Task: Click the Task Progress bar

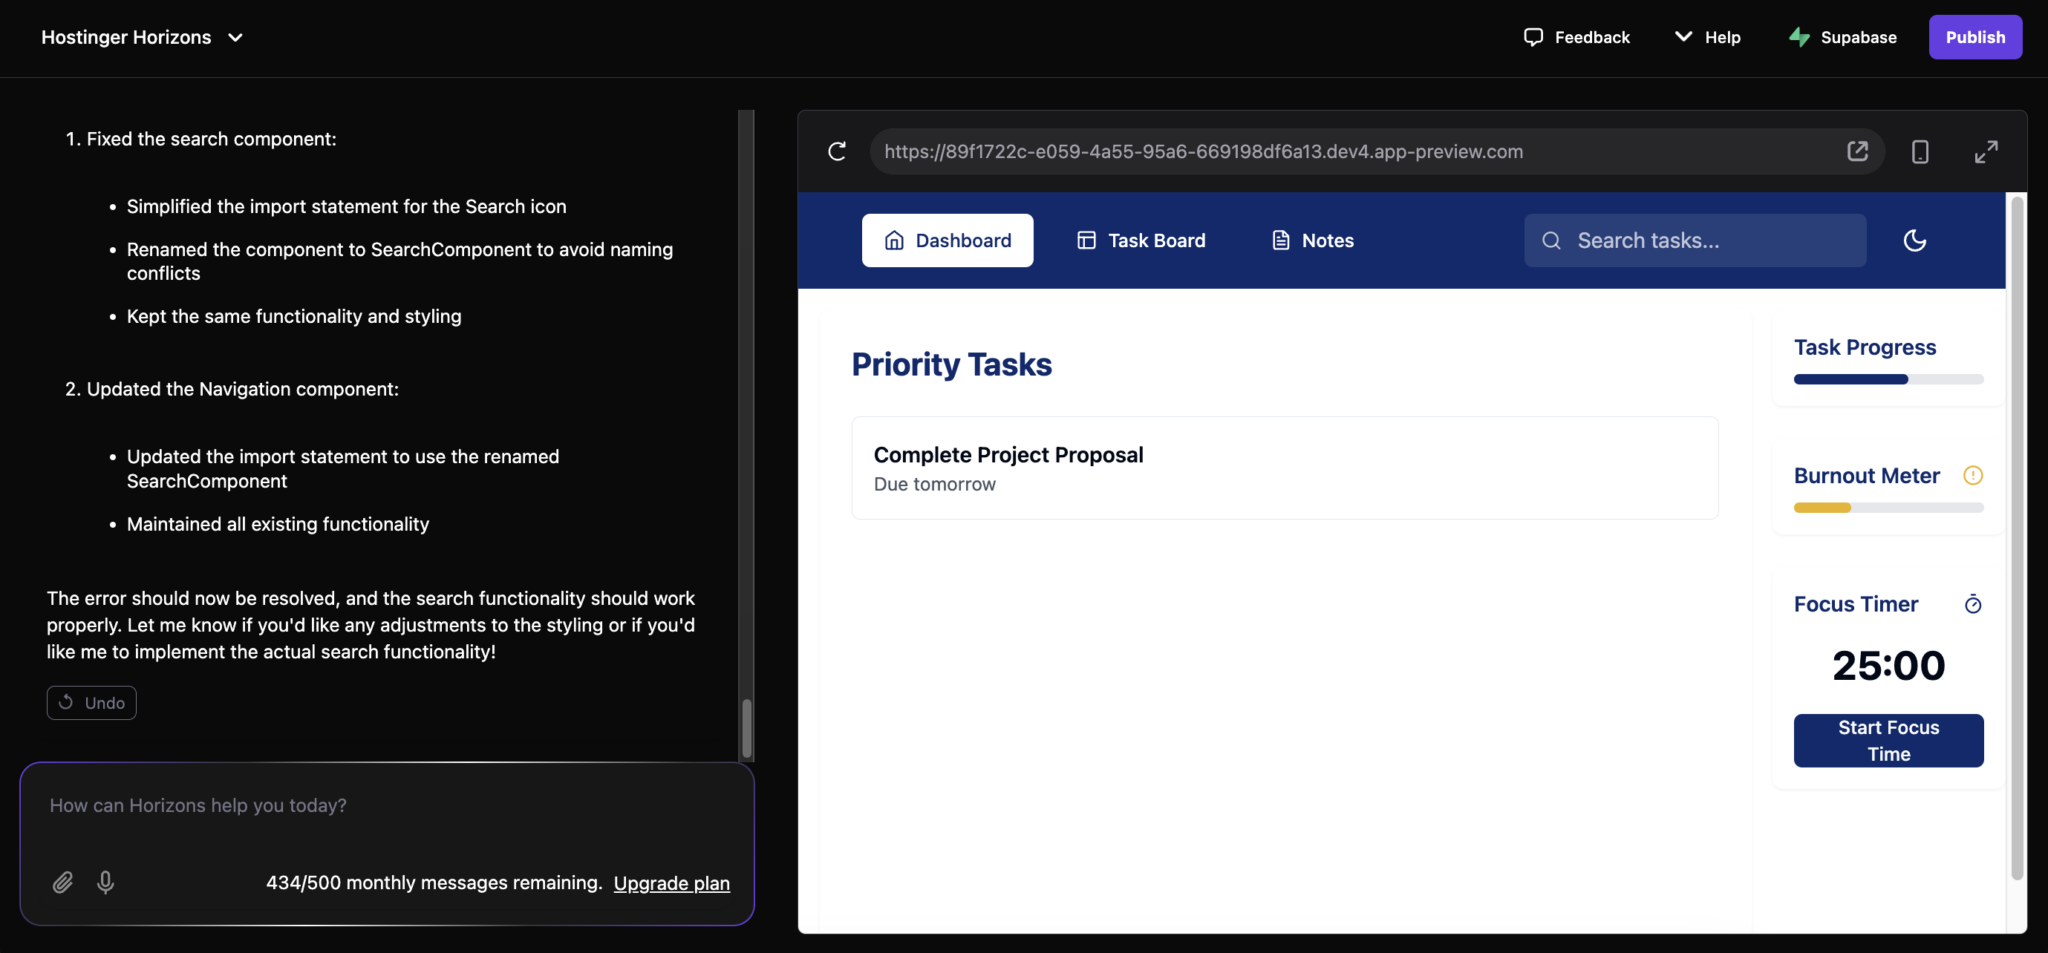Action: click(1887, 379)
